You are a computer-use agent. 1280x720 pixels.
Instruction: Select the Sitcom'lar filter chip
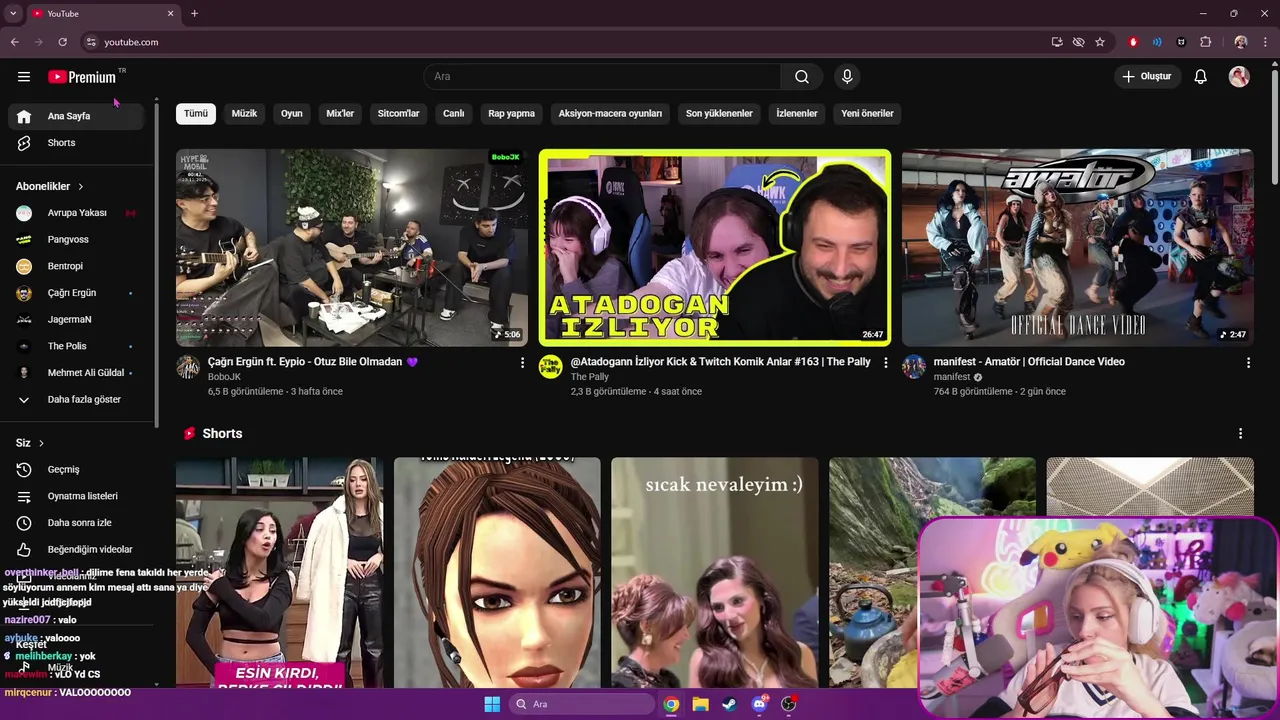pyautogui.click(x=398, y=113)
